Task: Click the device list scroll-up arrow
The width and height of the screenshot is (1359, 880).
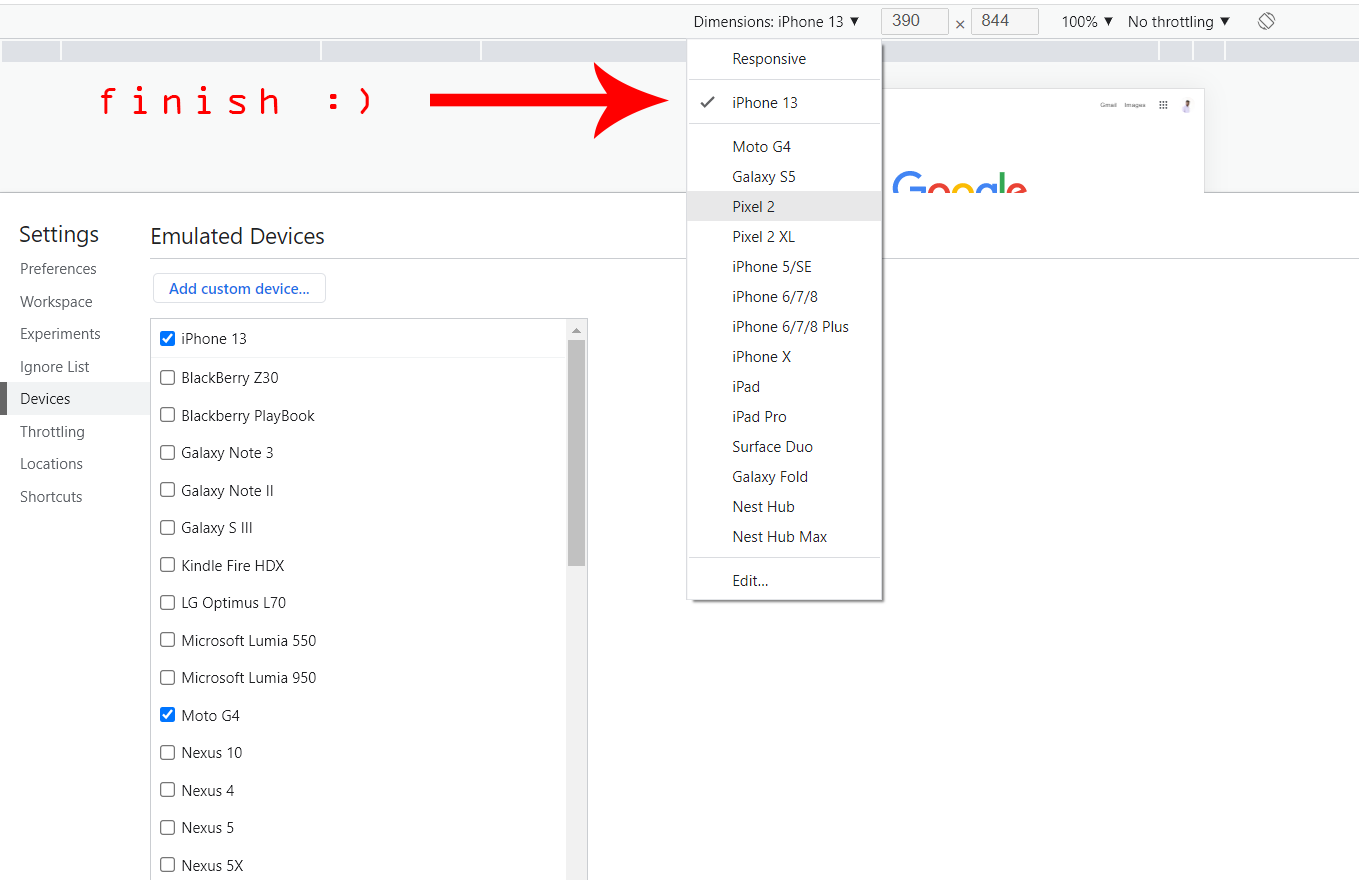Action: click(x=576, y=330)
